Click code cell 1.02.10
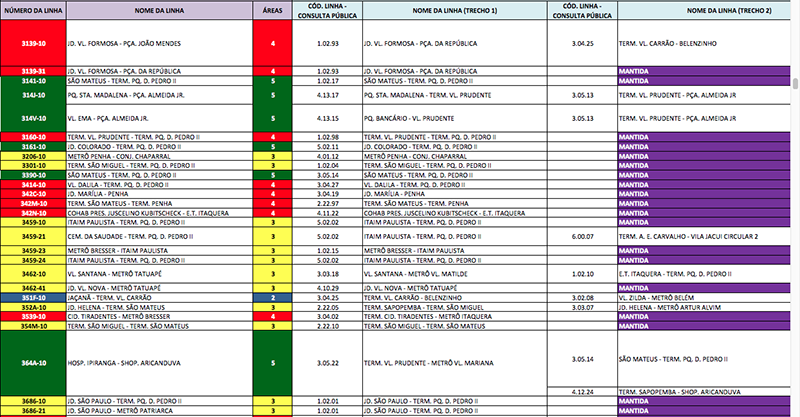The image size is (800, 417). coord(582,274)
